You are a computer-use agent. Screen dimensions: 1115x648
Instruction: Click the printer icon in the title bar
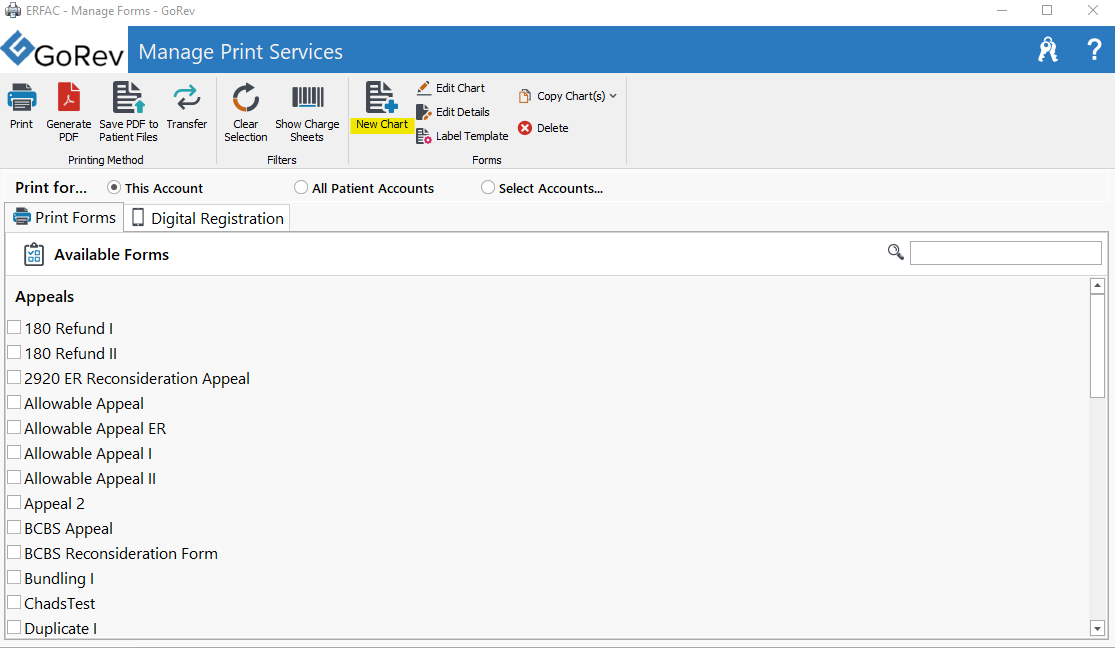(13, 11)
